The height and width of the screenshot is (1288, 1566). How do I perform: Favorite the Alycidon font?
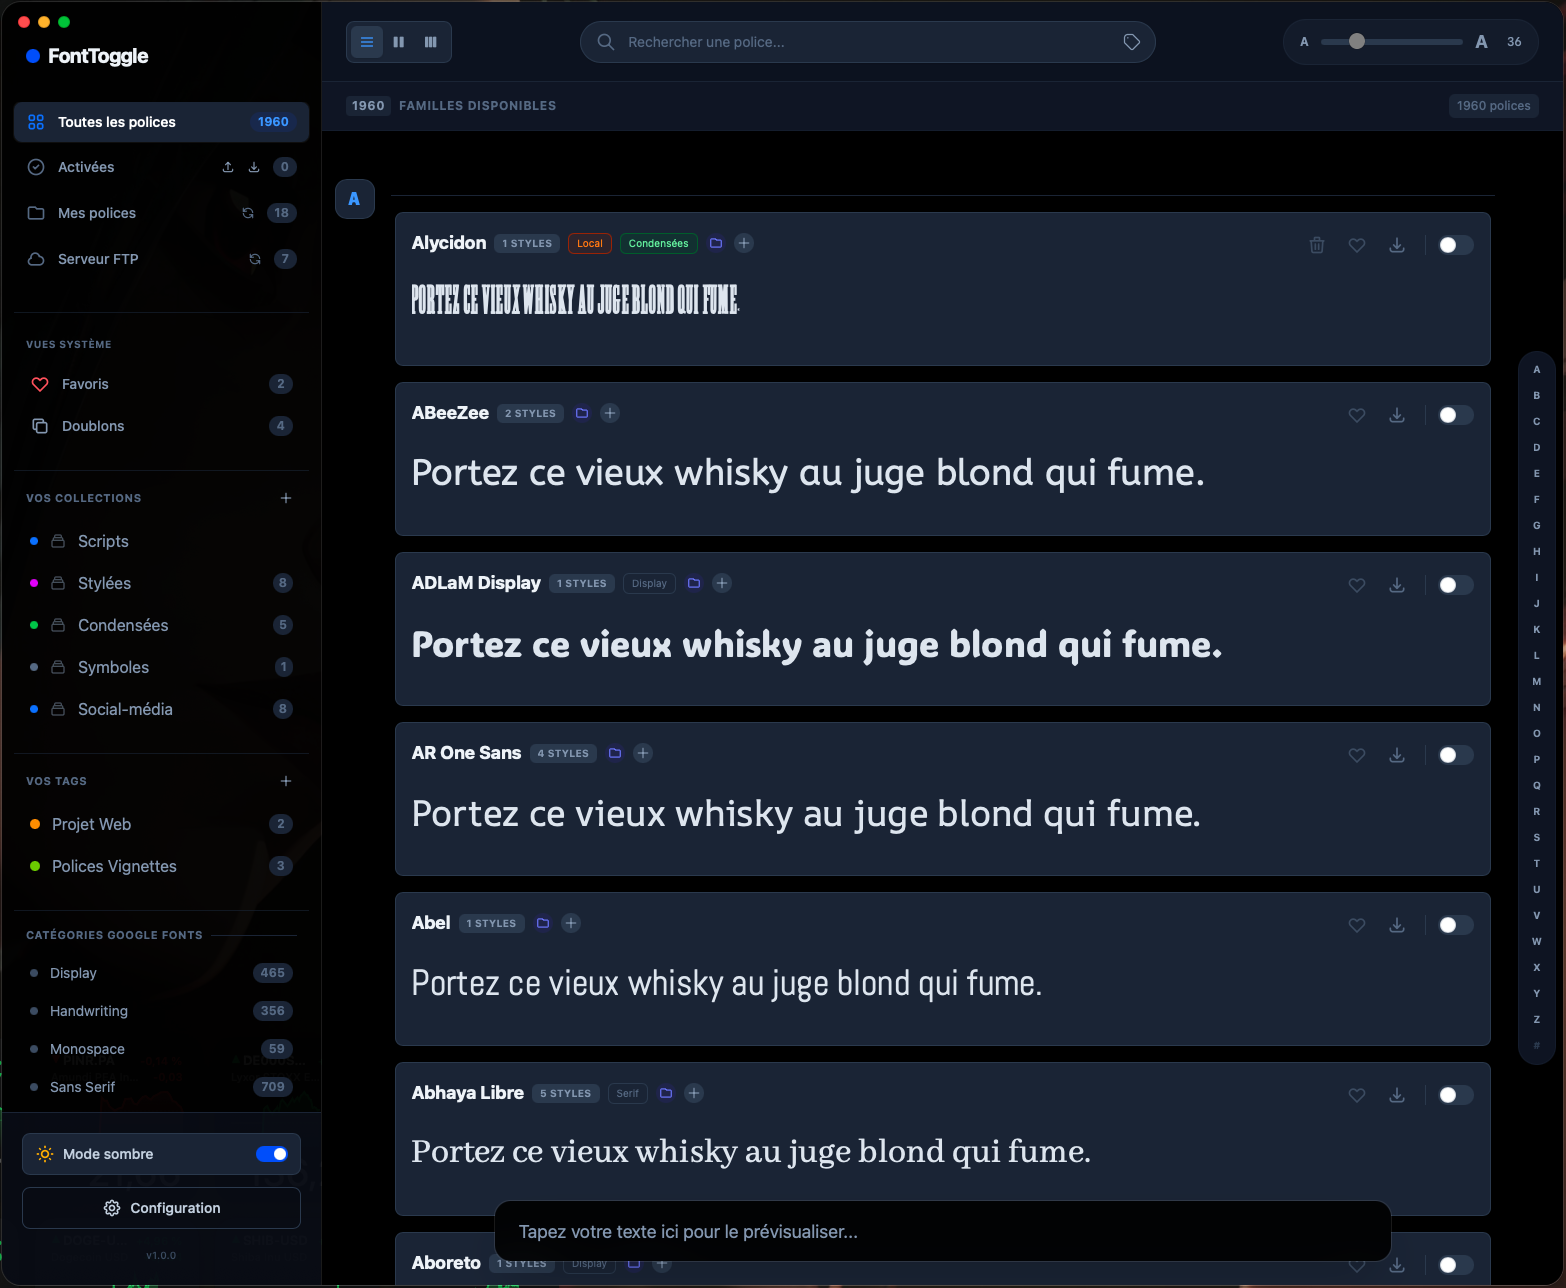(1357, 245)
